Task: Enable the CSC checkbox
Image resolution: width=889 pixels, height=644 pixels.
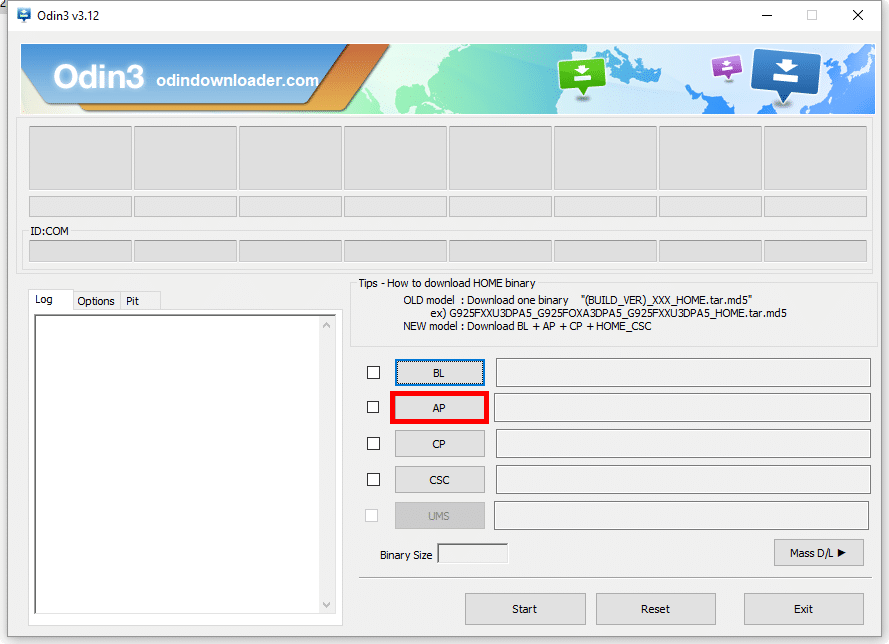Action: [374, 480]
